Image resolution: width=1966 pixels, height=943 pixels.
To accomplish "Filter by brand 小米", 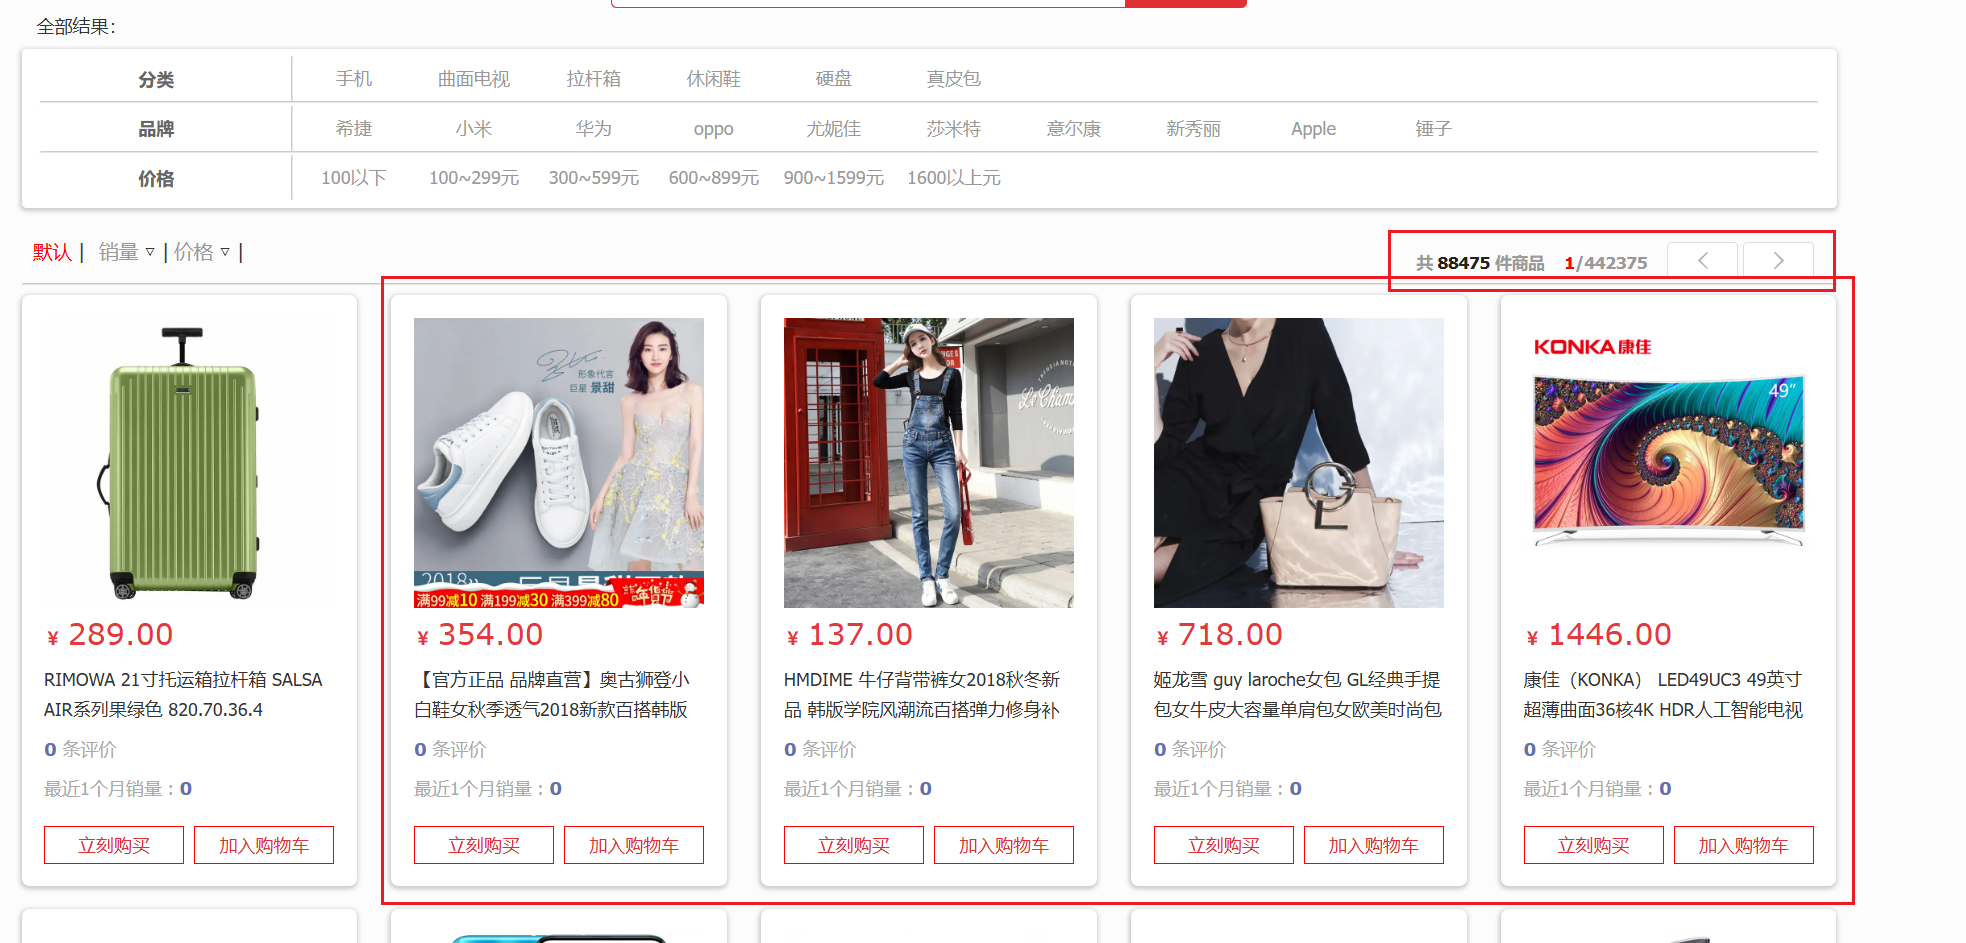I will click(474, 129).
